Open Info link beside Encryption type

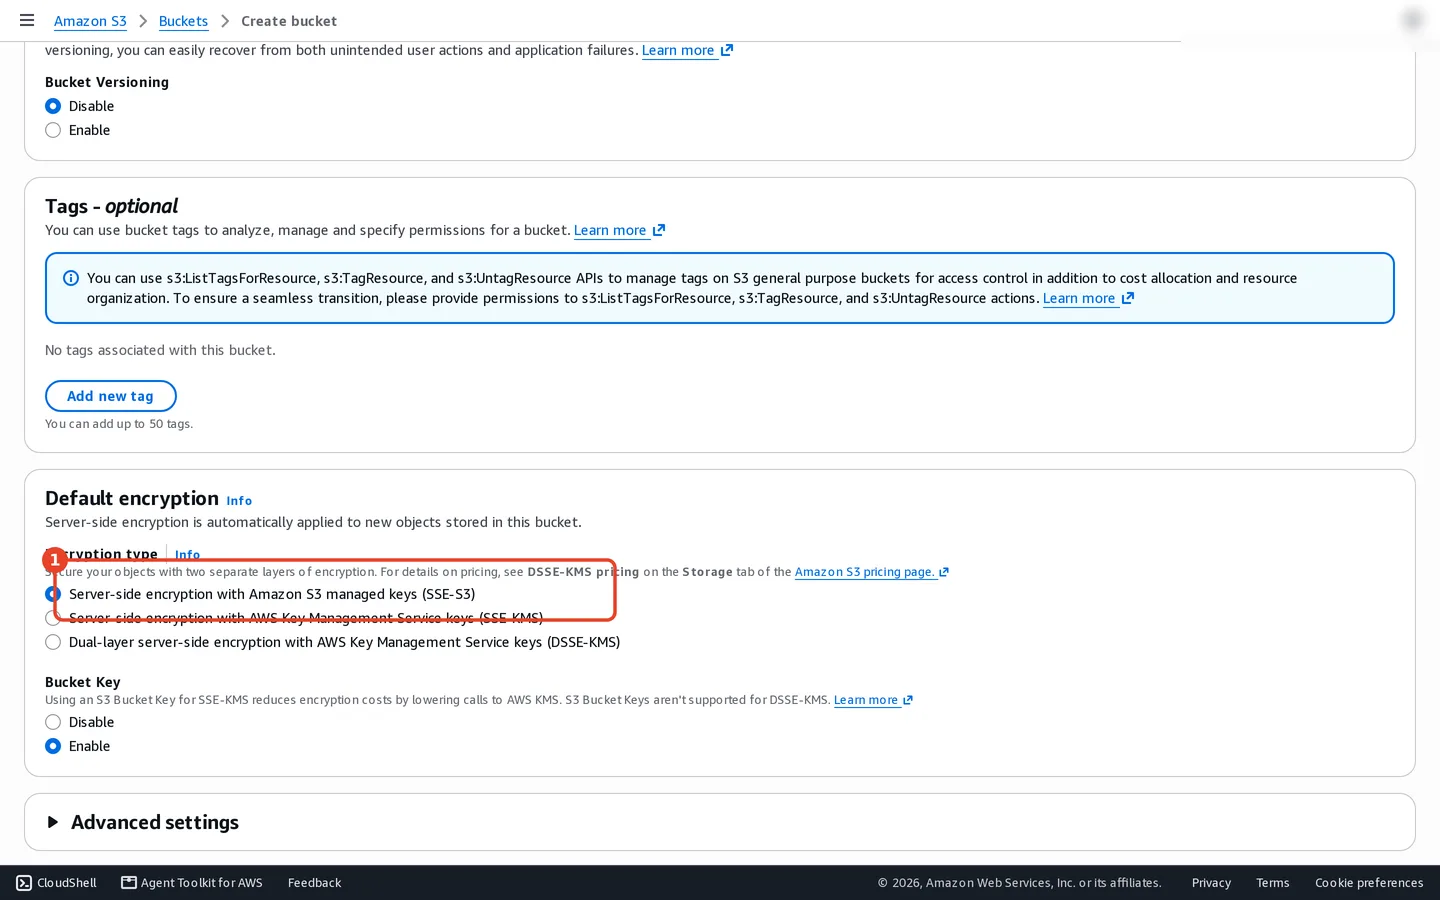pyautogui.click(x=187, y=554)
